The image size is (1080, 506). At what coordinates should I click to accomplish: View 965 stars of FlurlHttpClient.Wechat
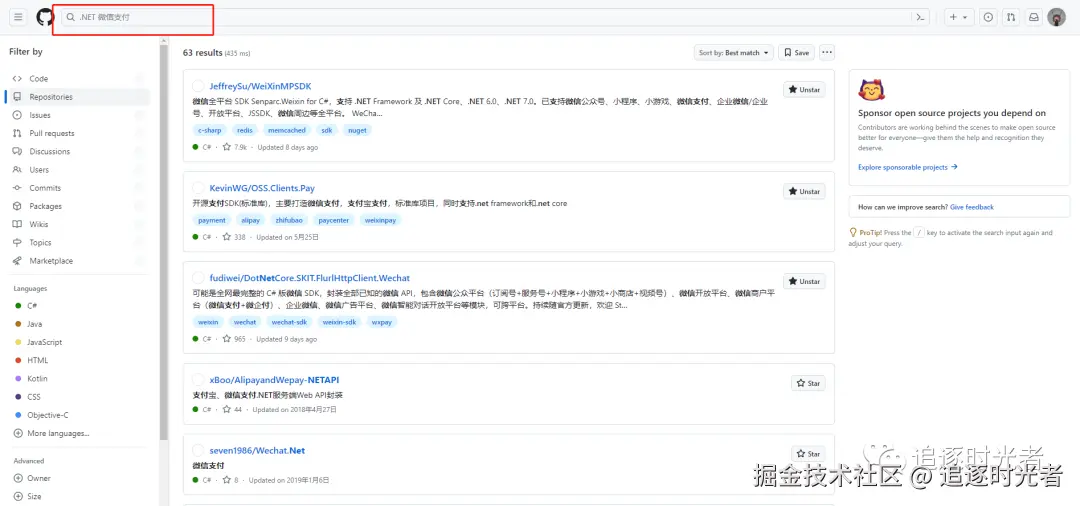click(234, 339)
